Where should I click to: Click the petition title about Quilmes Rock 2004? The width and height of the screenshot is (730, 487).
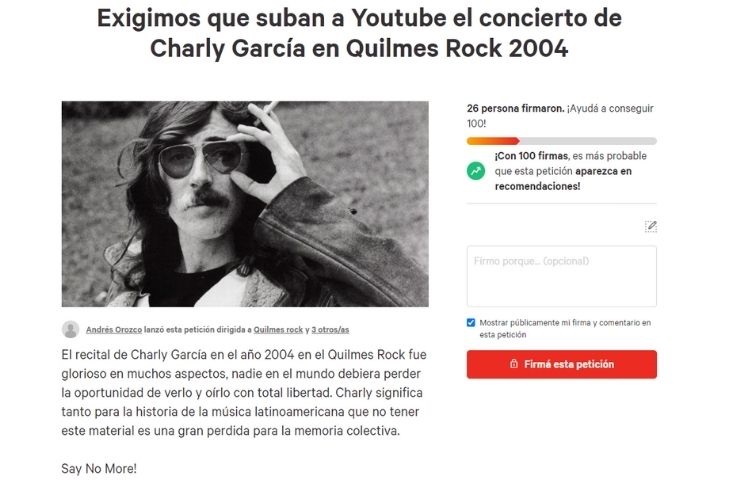pyautogui.click(x=359, y=33)
